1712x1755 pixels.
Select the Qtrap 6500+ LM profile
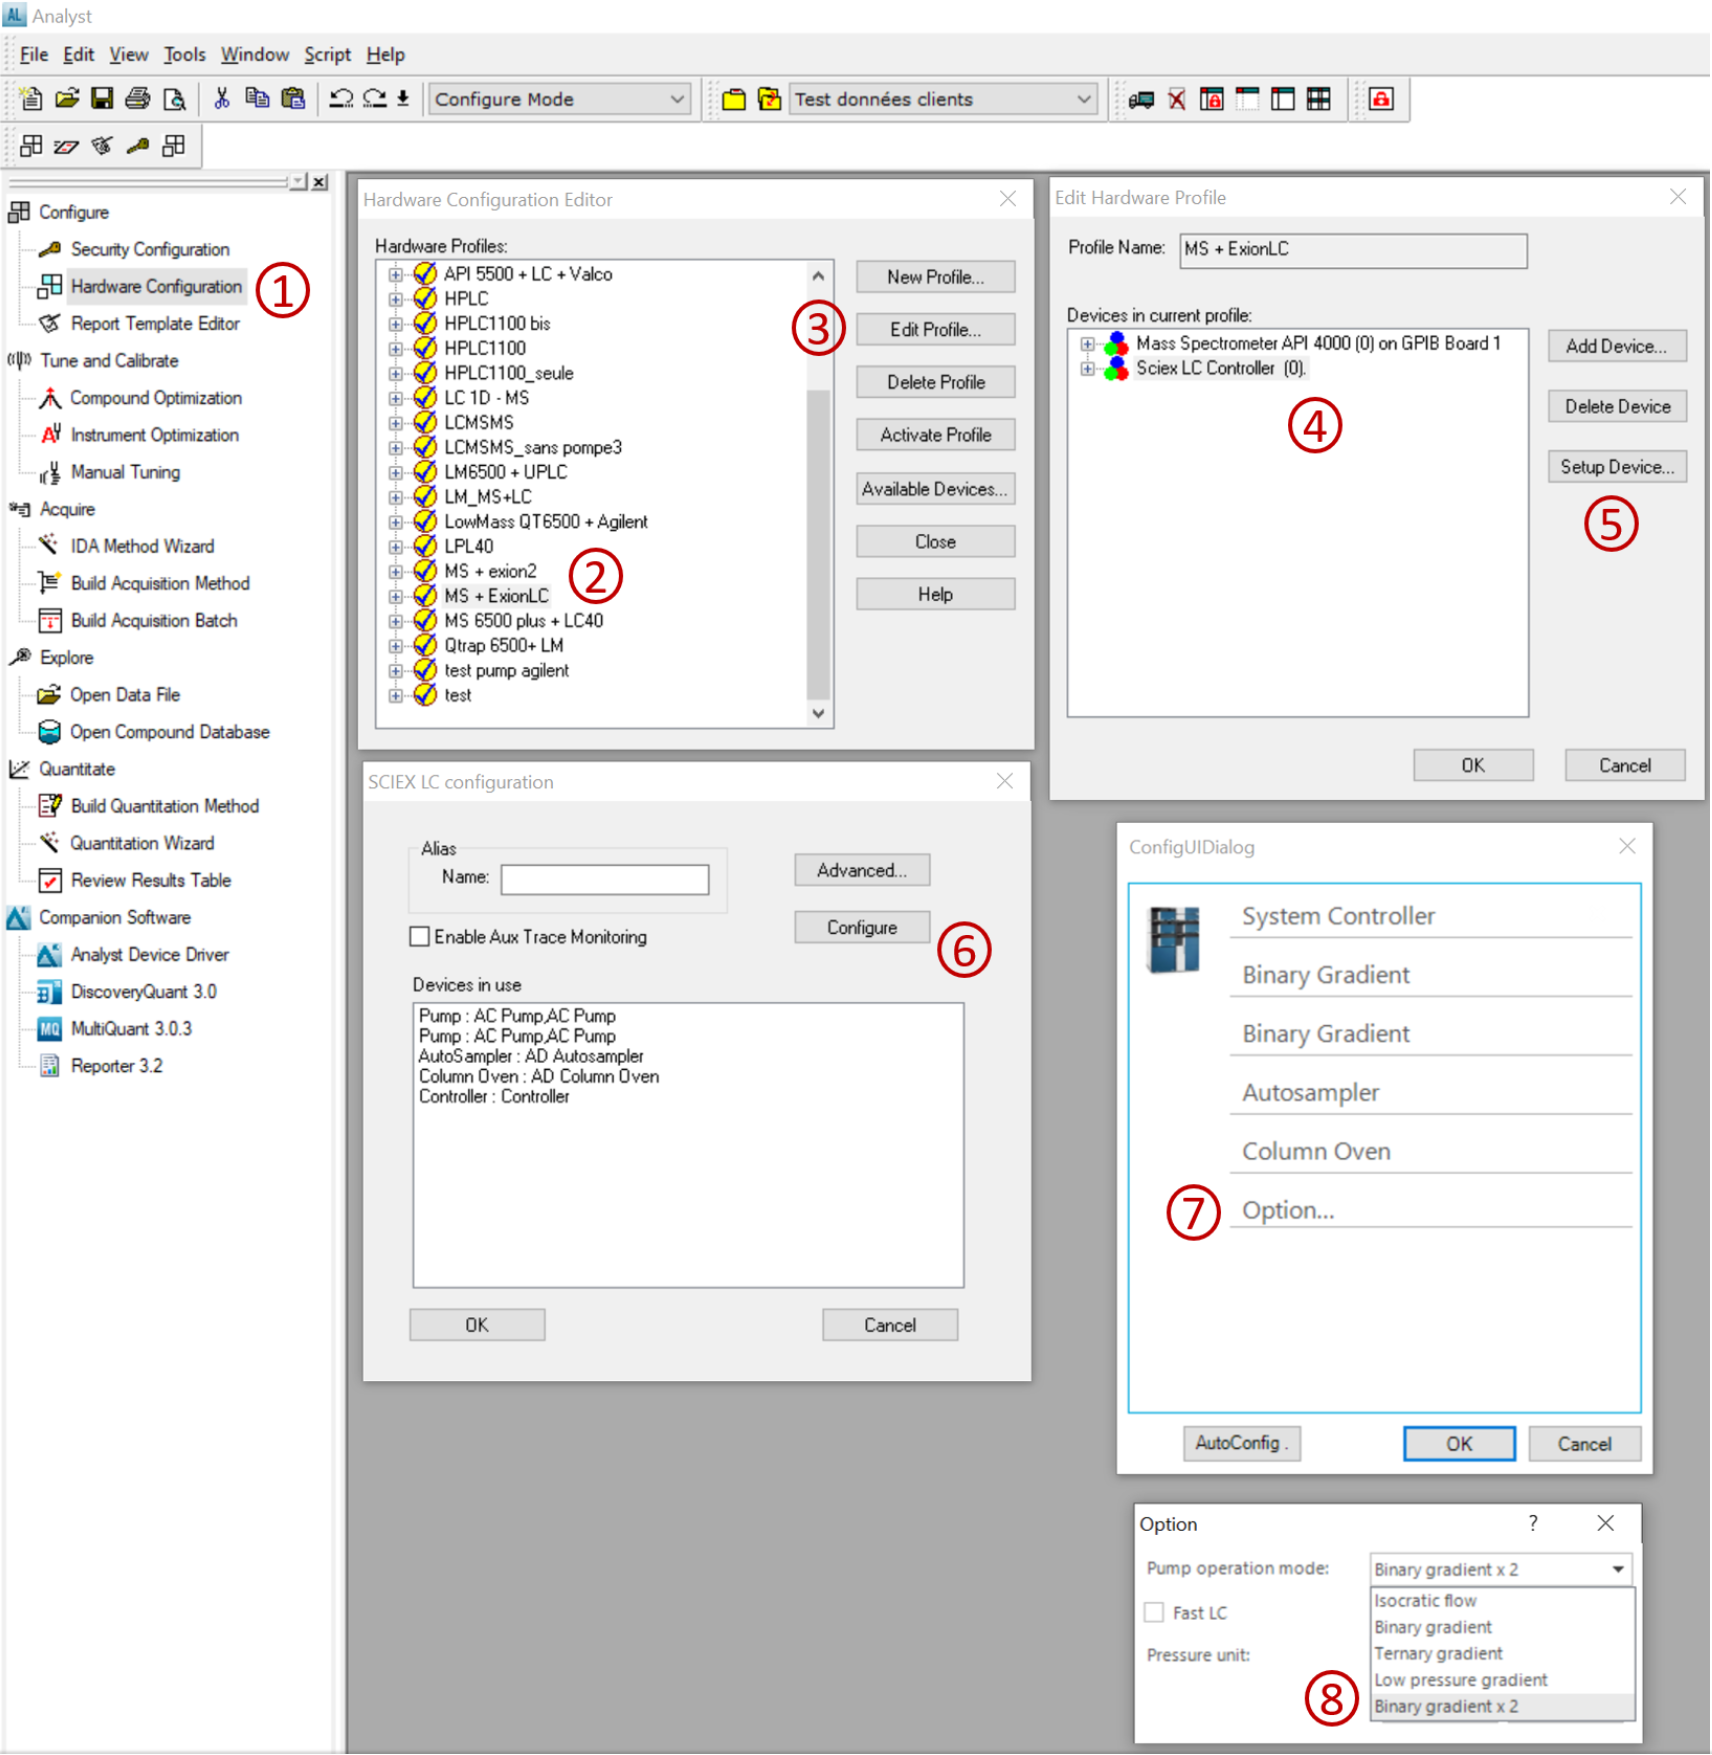coord(503,645)
